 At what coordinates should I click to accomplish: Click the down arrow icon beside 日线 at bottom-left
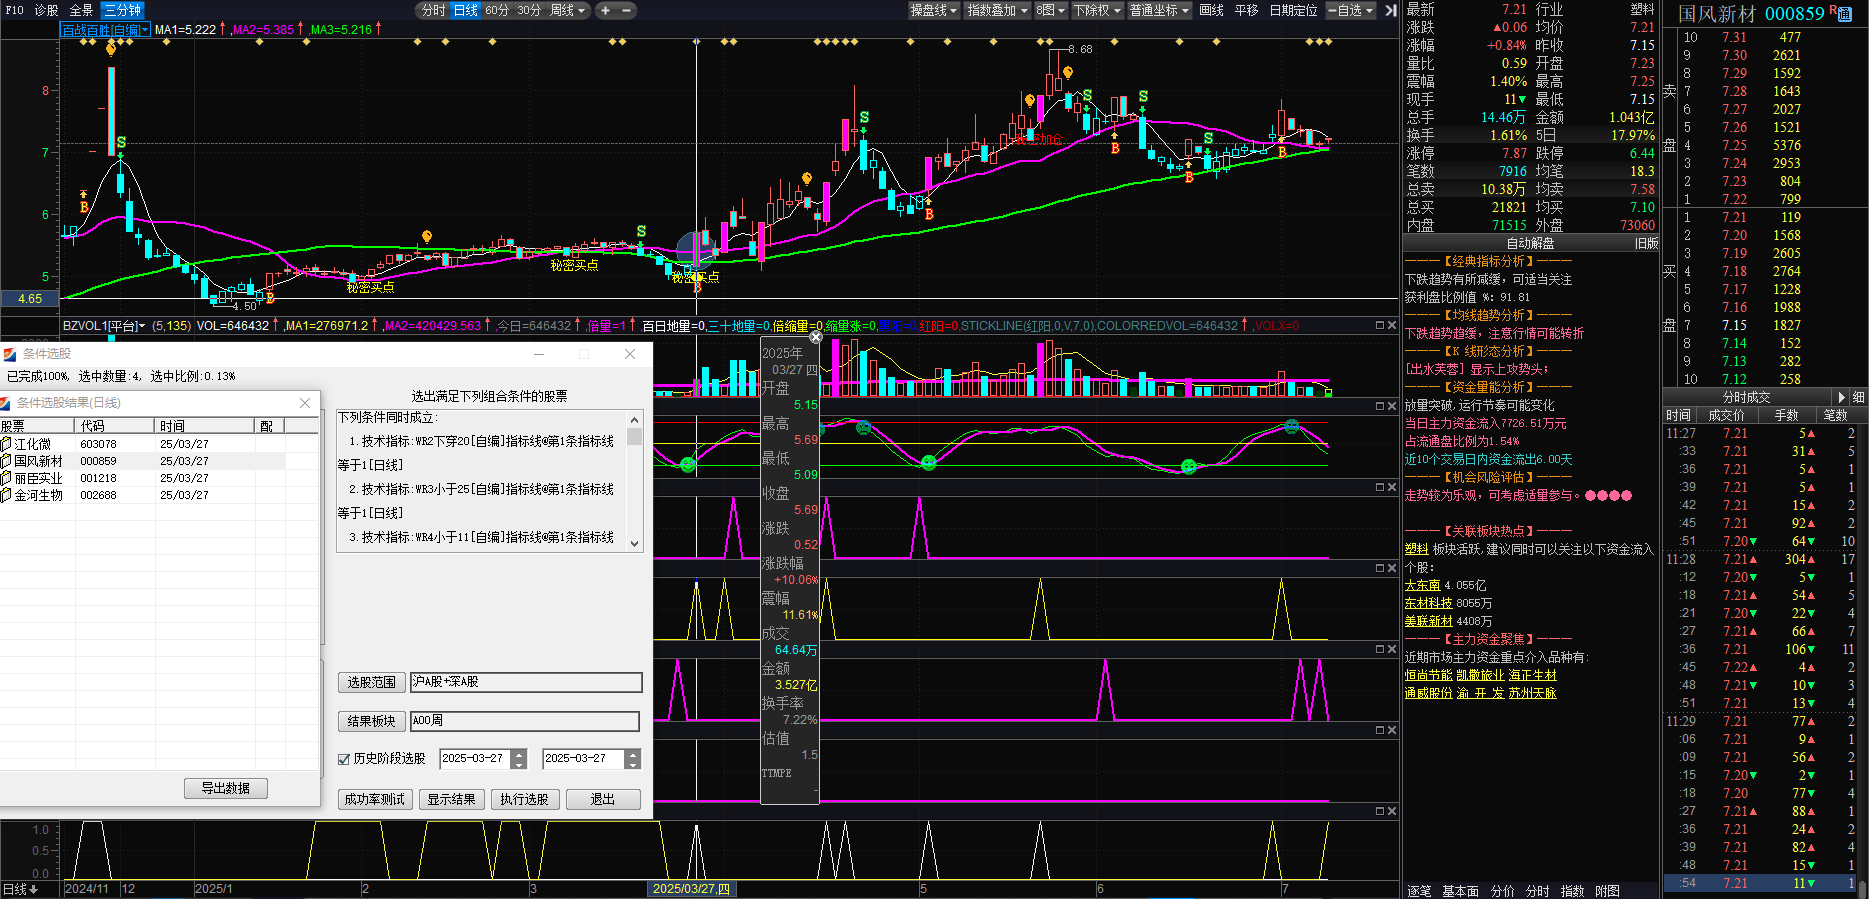(x=34, y=889)
